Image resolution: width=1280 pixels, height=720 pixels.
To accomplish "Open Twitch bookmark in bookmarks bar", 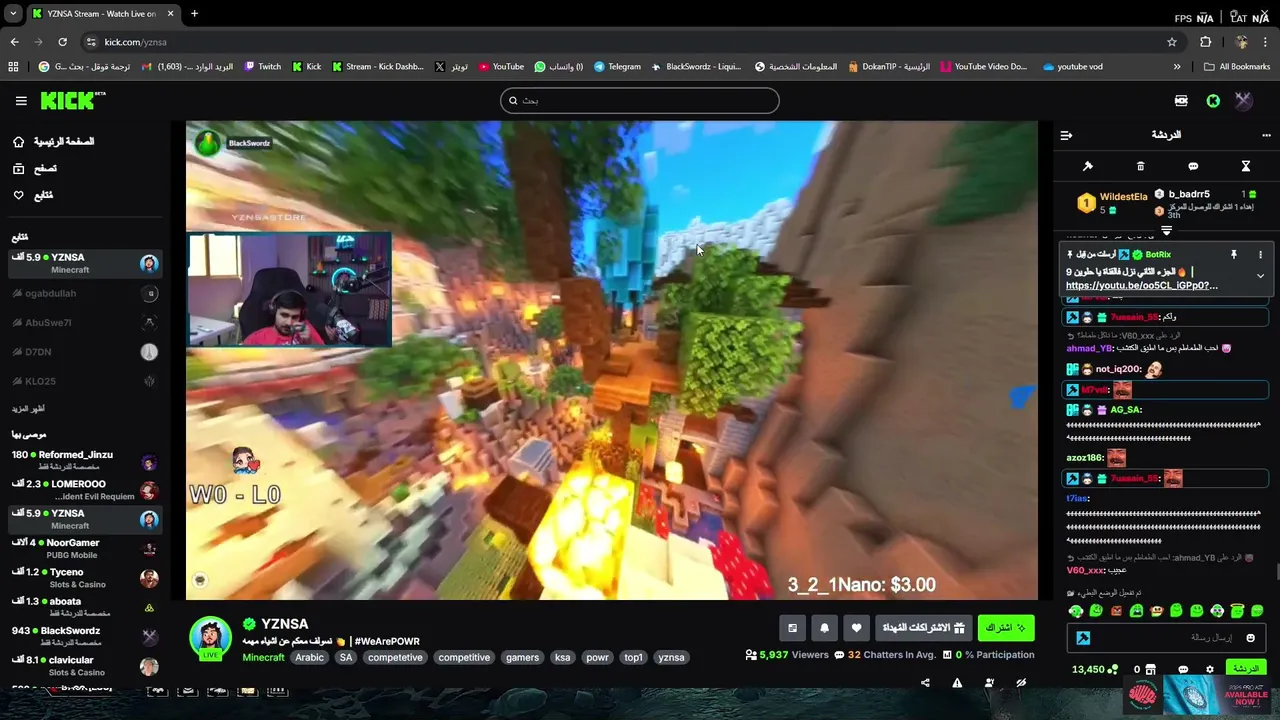I will [263, 67].
